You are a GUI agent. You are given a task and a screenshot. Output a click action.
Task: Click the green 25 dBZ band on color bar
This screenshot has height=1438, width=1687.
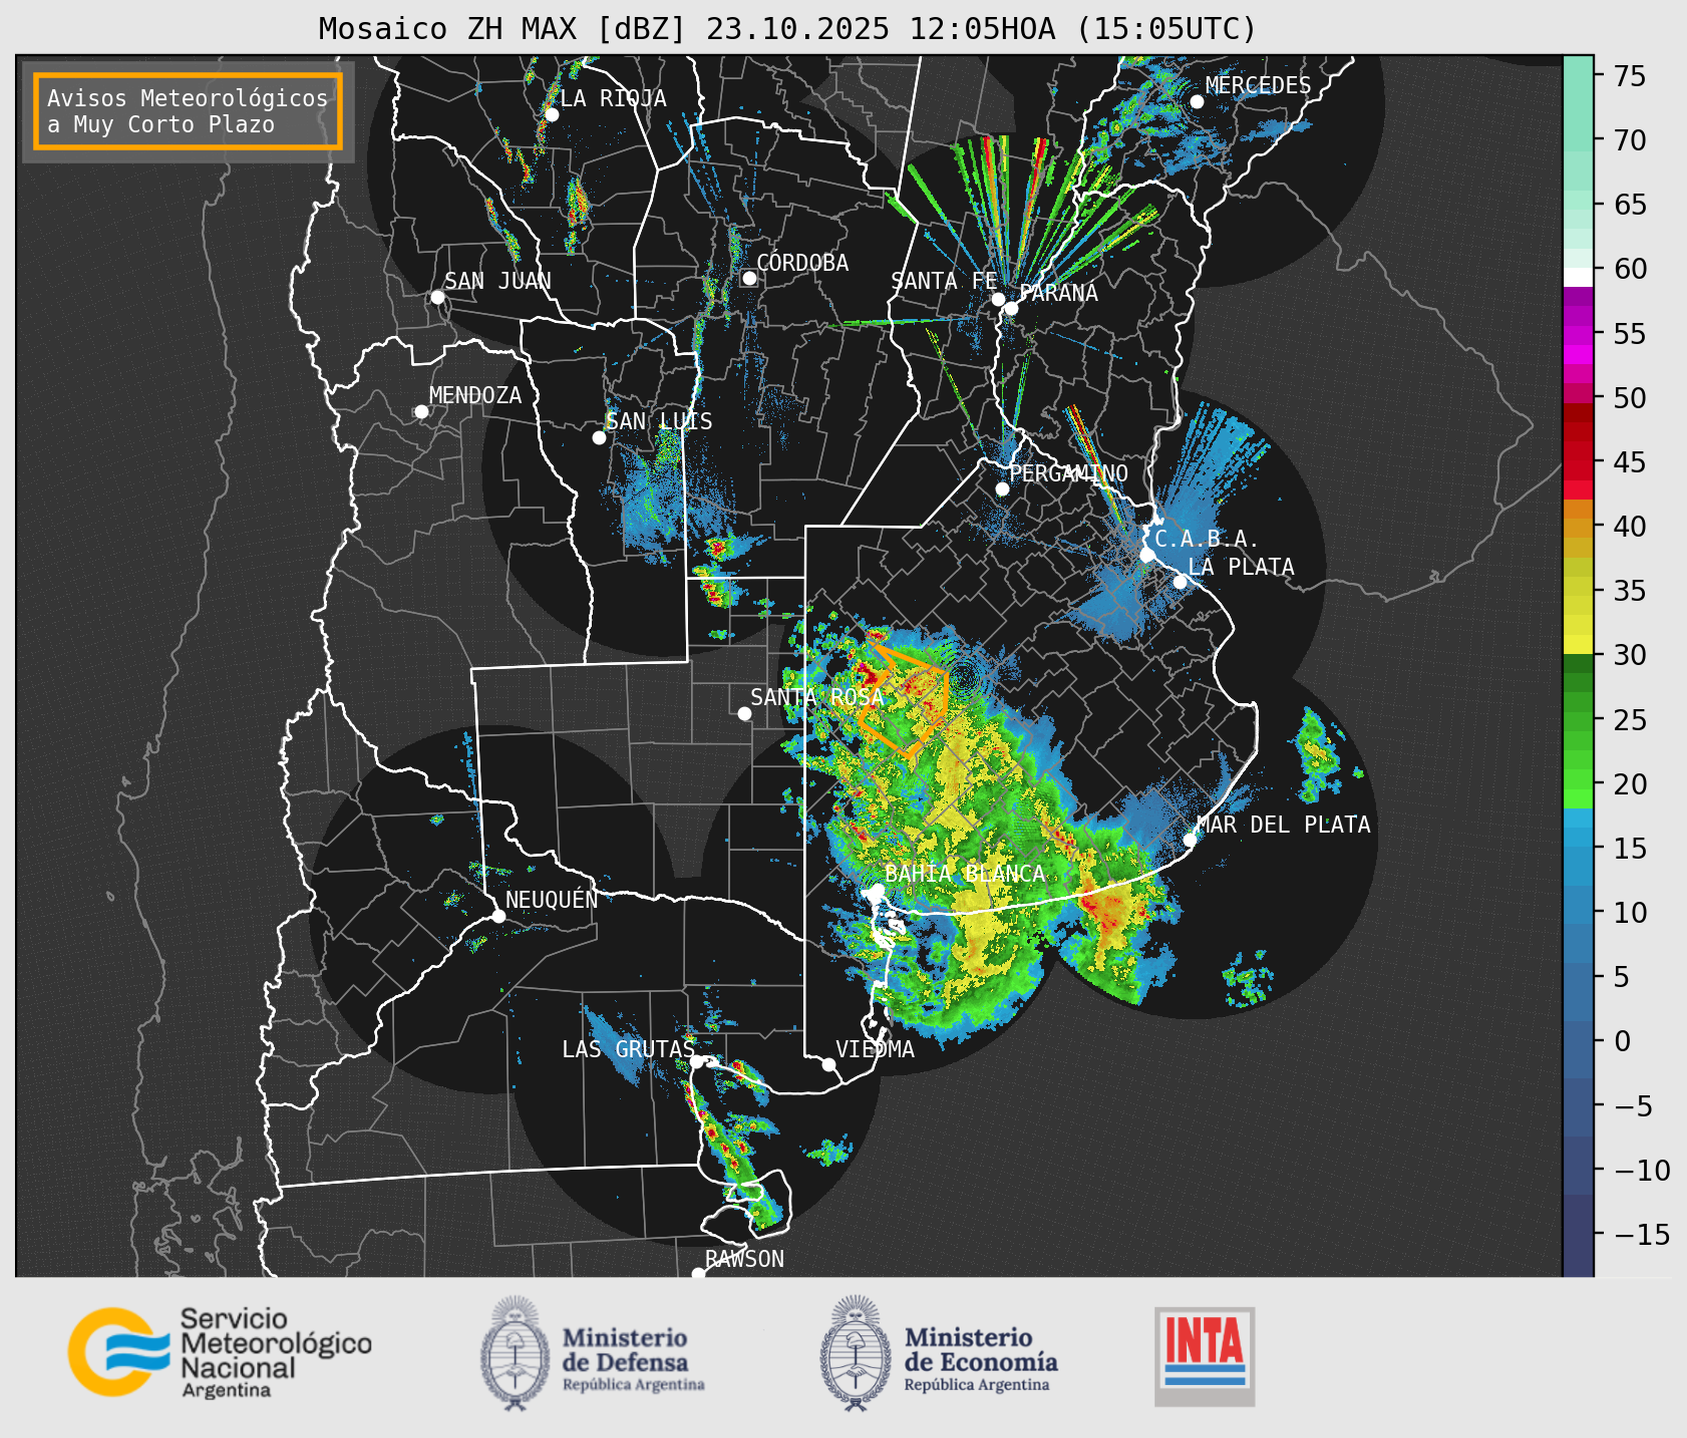1578,720
